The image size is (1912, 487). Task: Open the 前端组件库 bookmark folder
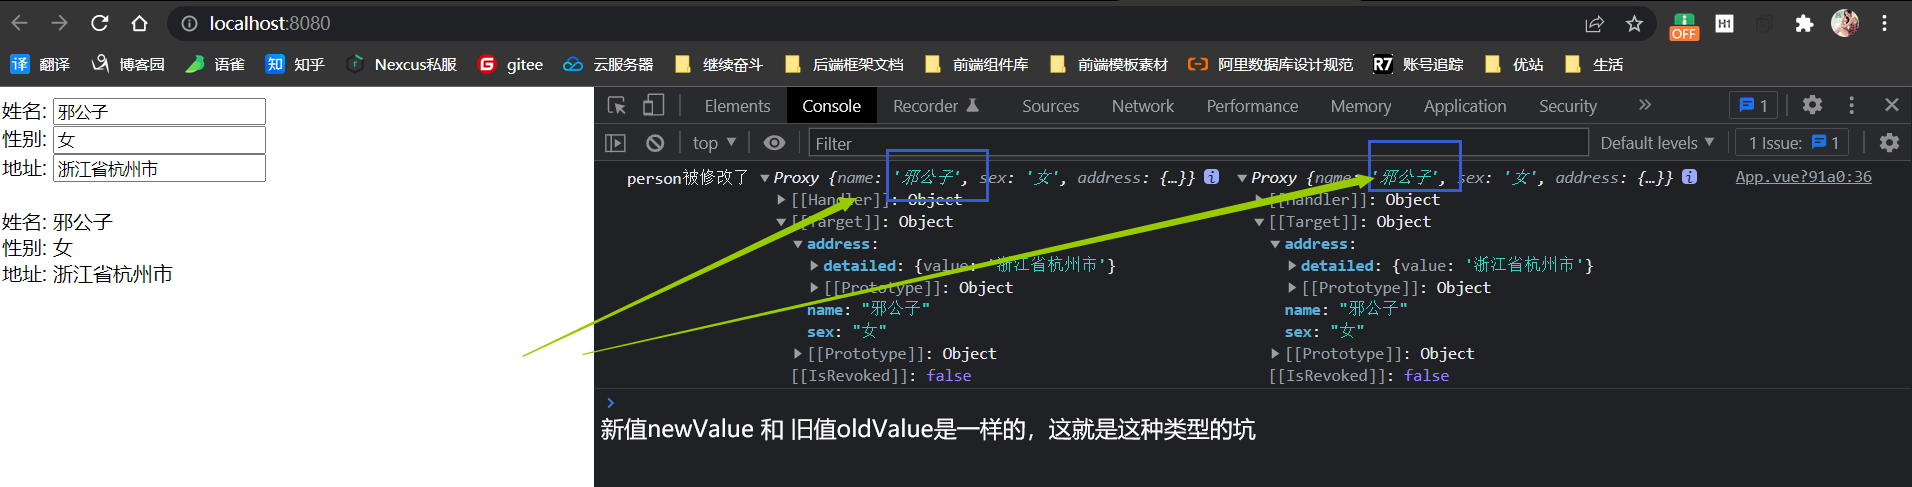(976, 64)
